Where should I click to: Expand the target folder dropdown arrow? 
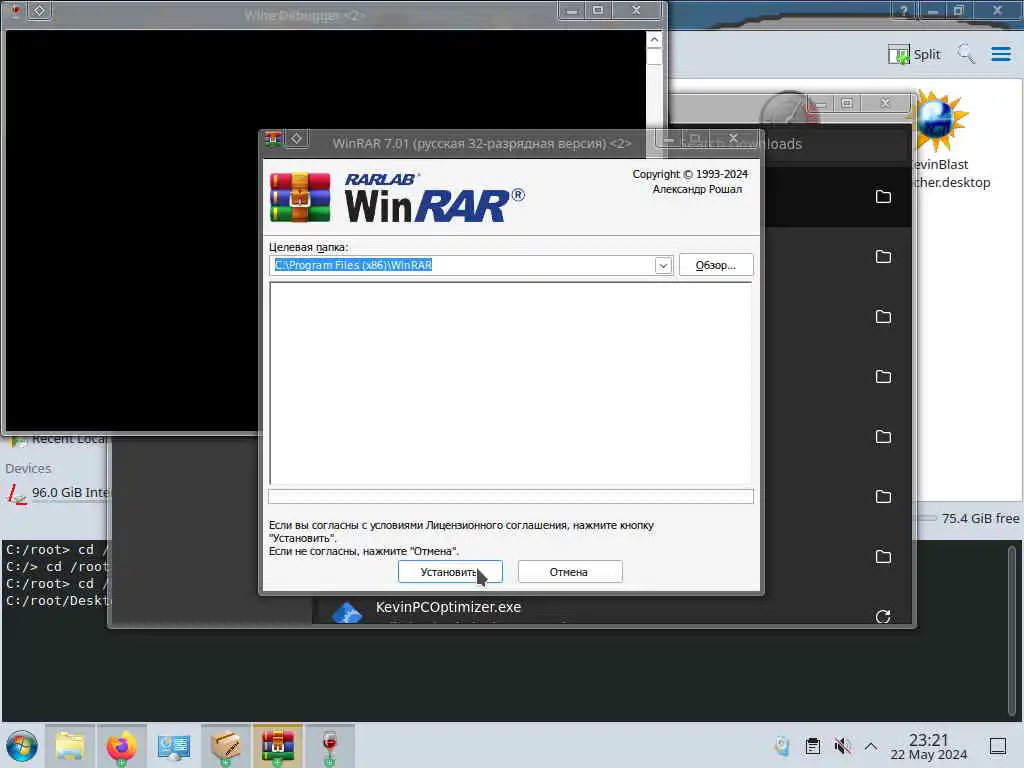(663, 265)
